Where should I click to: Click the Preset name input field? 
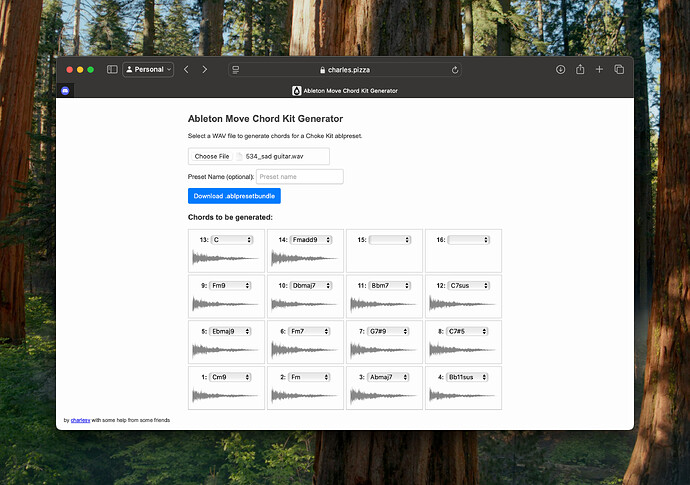click(300, 176)
